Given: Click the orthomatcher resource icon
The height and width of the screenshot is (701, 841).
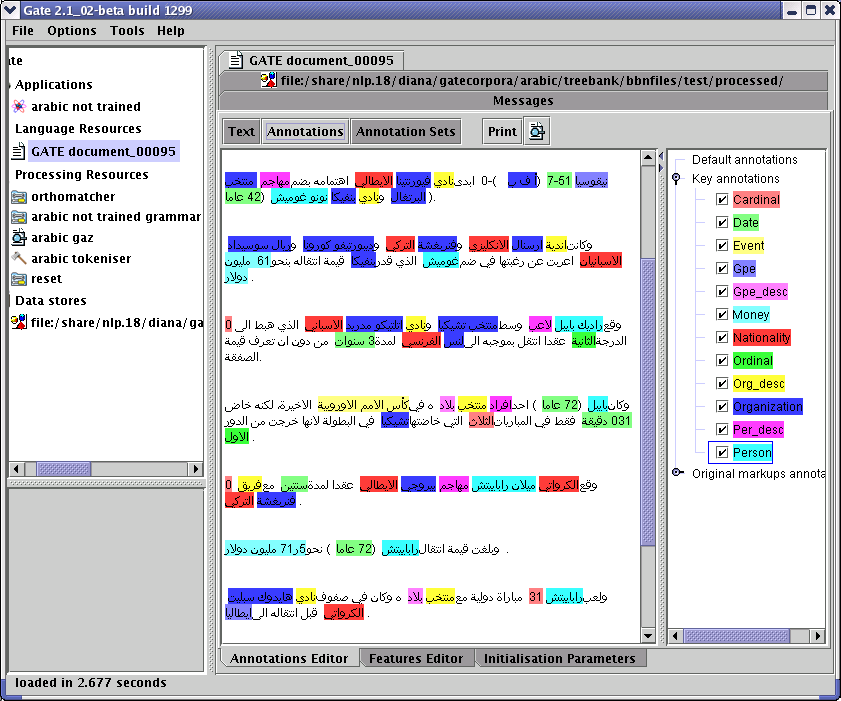Looking at the screenshot, I should [x=19, y=197].
